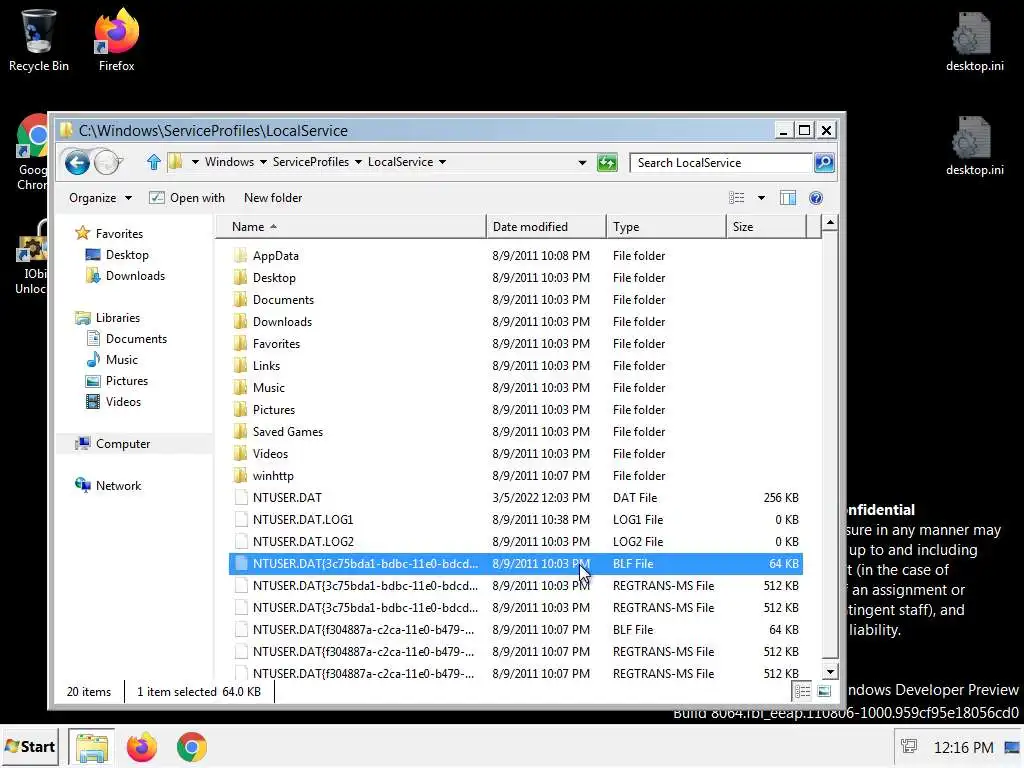This screenshot has width=1024, height=768.
Task: Click Show desktop tray button
Action: pos(1012,747)
